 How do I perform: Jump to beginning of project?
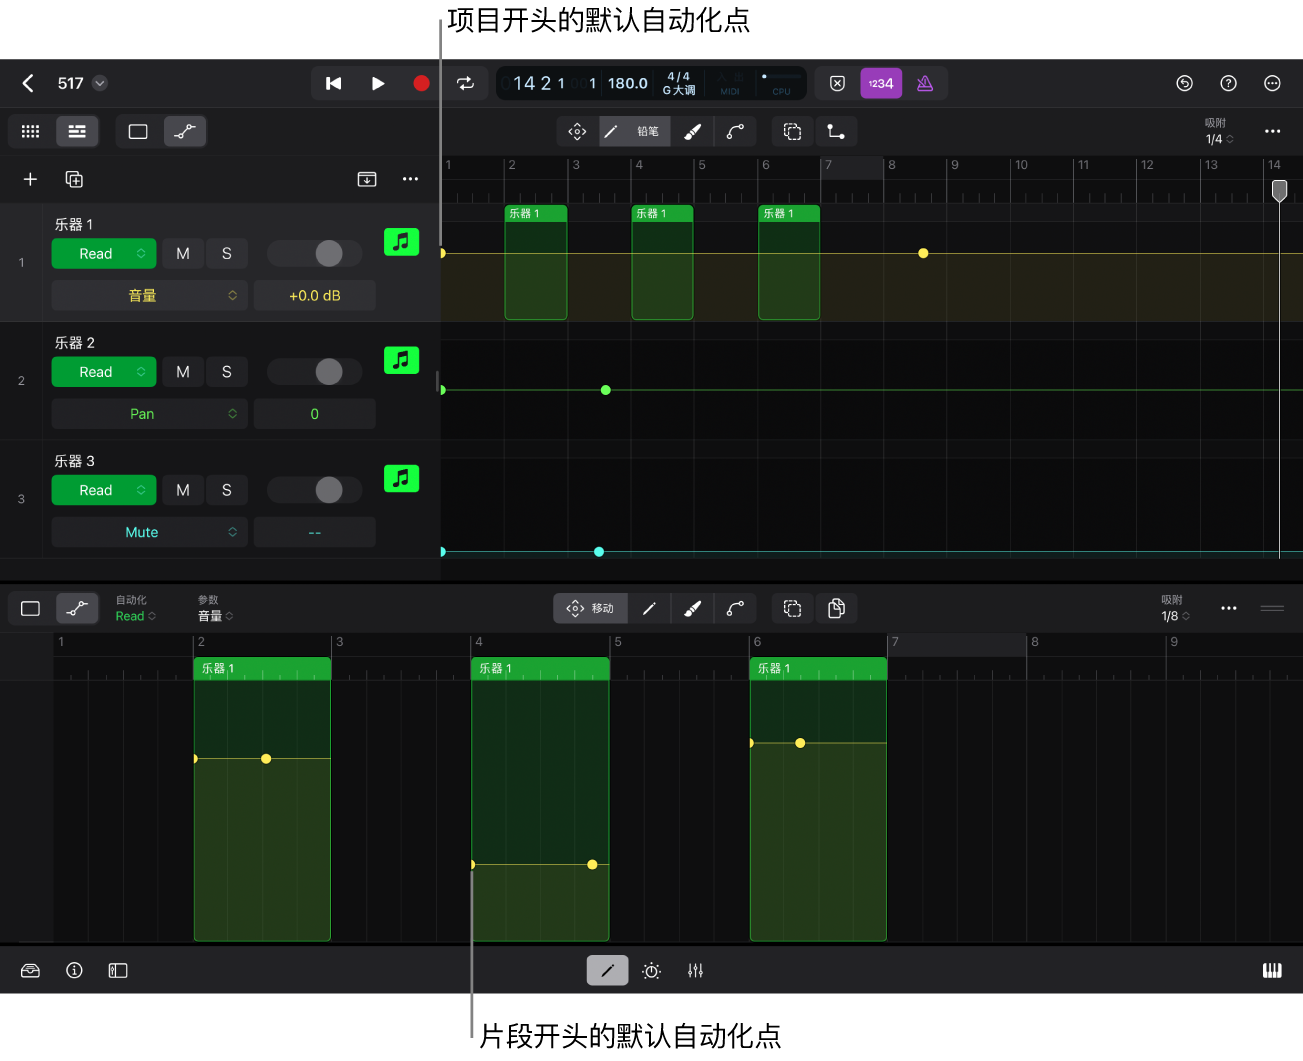coord(334,83)
